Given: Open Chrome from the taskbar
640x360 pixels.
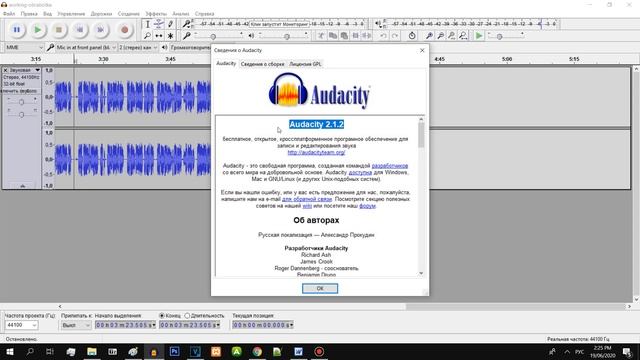Looking at the screenshot, I should (257, 351).
